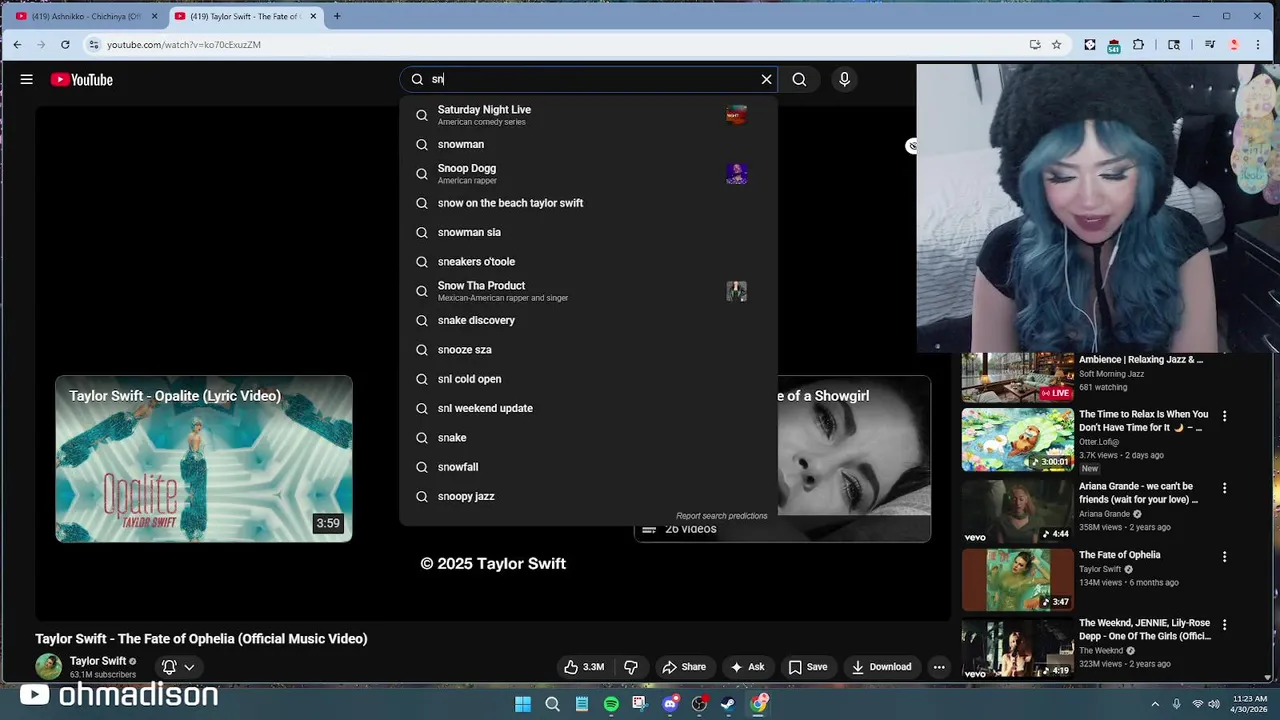Open options for The Weeknd video
Image resolution: width=1280 pixels, height=720 pixels.
coord(1224,624)
